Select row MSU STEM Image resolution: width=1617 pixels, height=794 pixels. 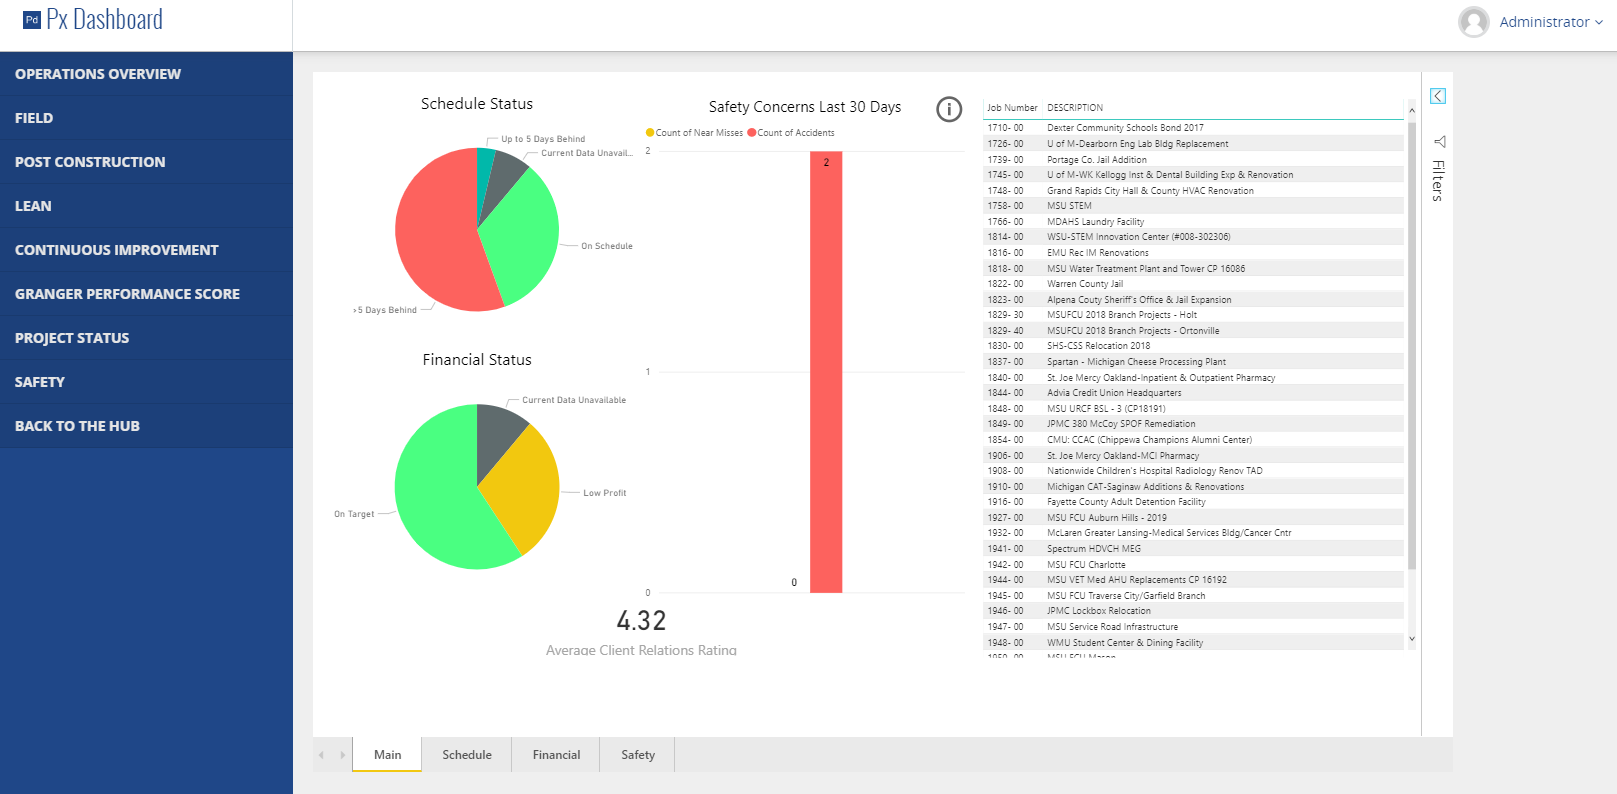tap(1194, 206)
